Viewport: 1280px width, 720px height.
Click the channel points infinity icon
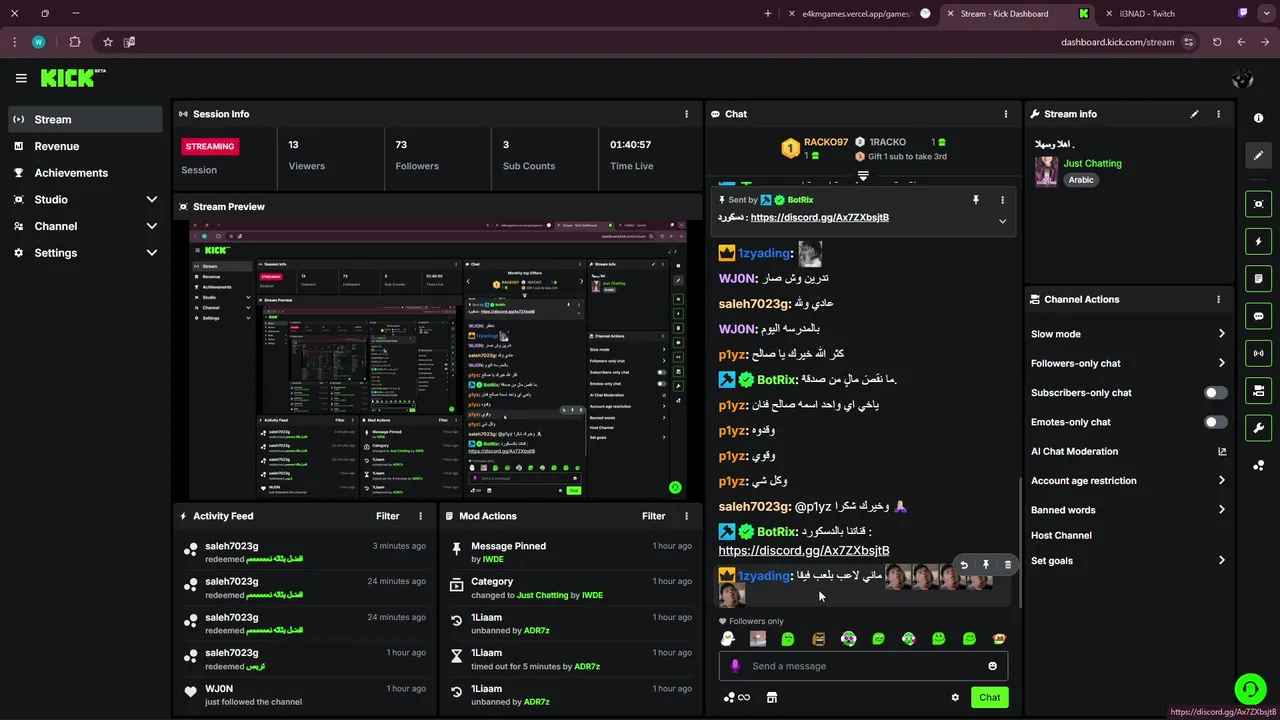[737, 698]
